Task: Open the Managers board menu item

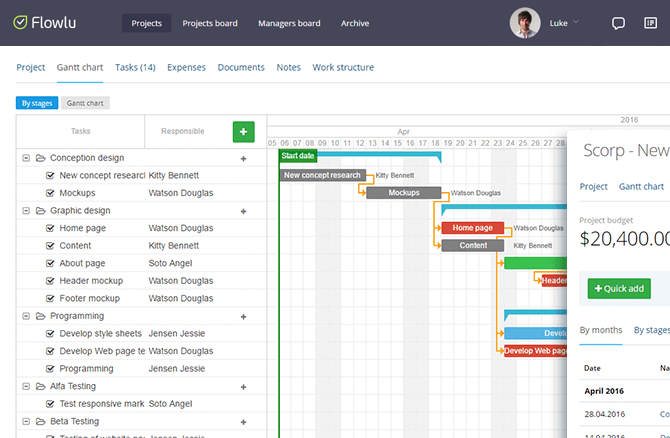Action: pos(289,23)
